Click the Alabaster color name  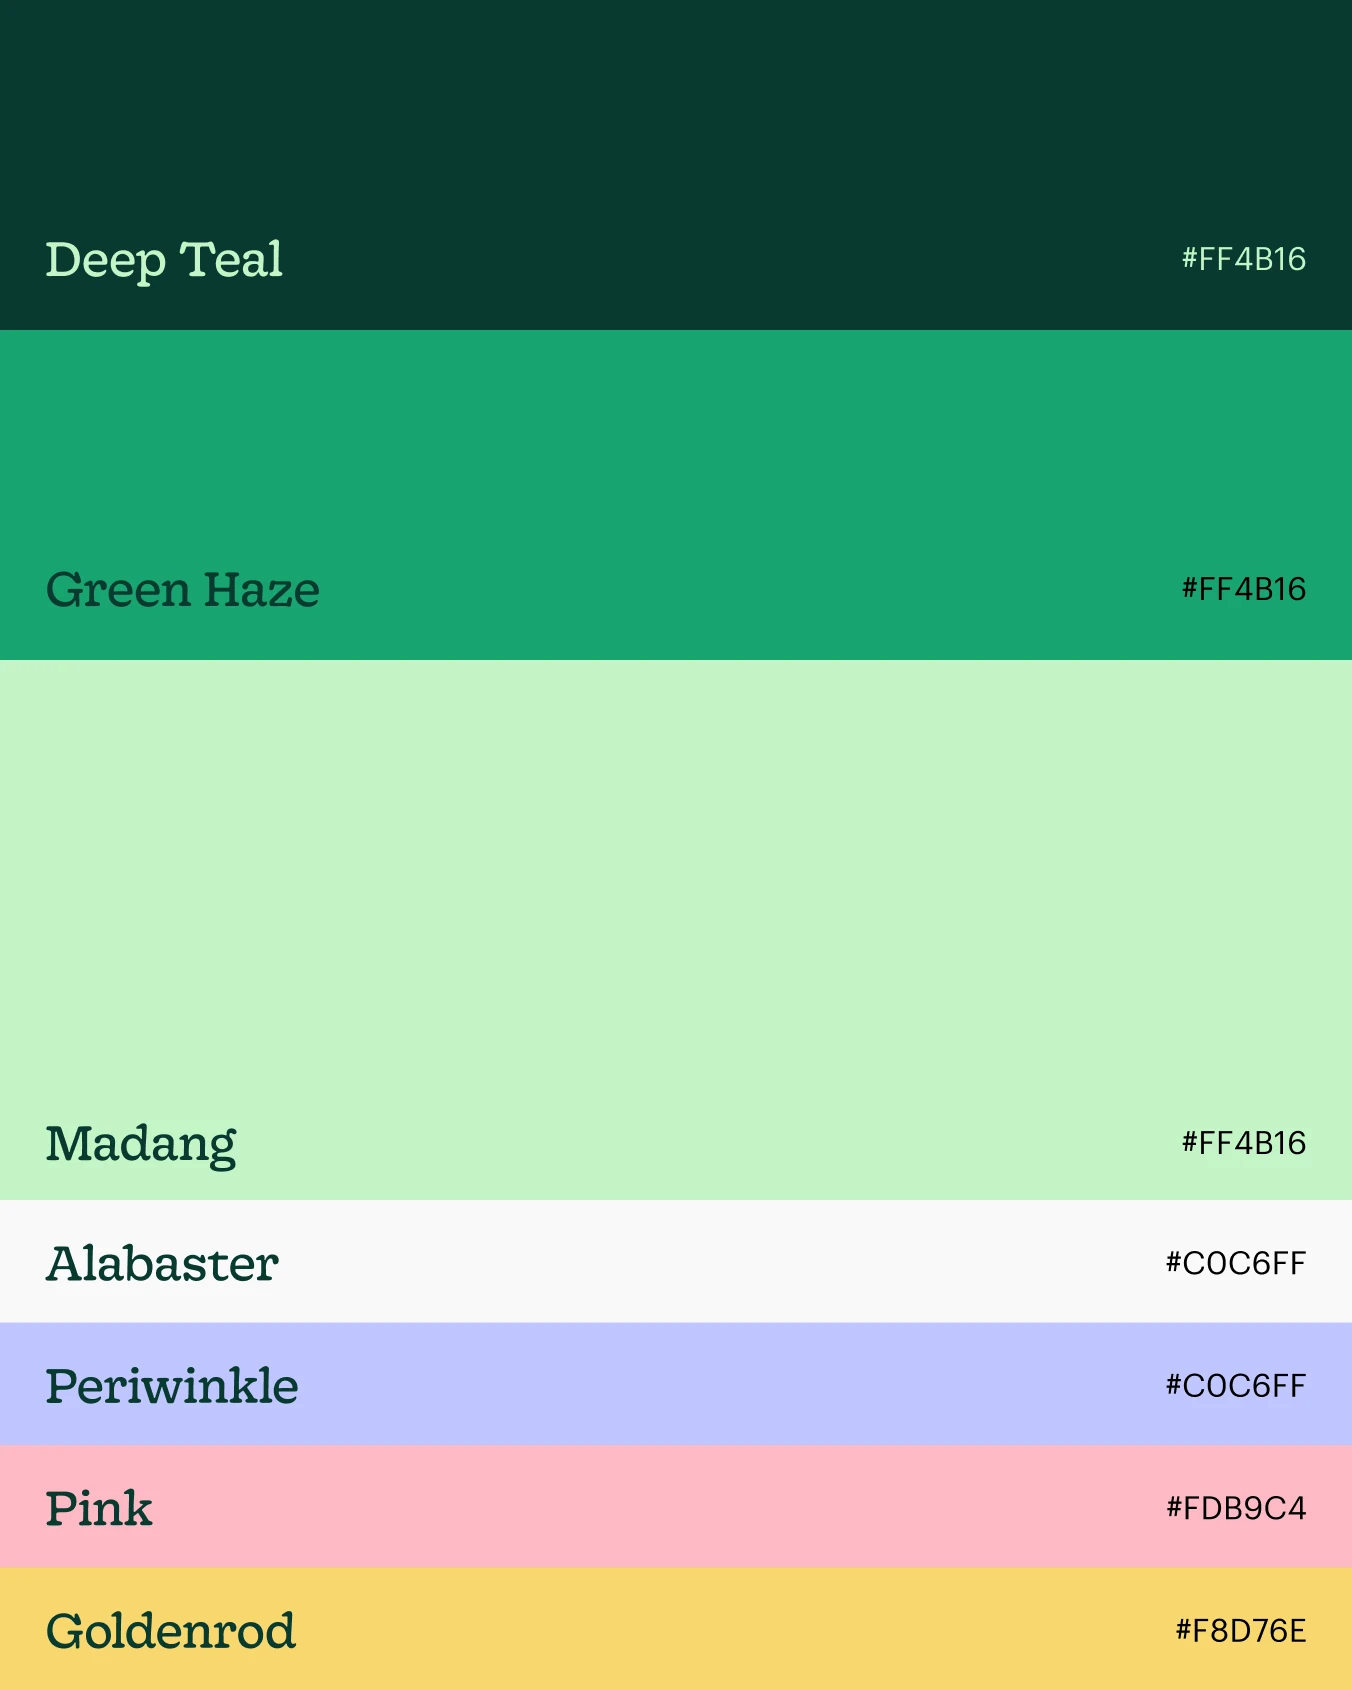click(x=162, y=1264)
